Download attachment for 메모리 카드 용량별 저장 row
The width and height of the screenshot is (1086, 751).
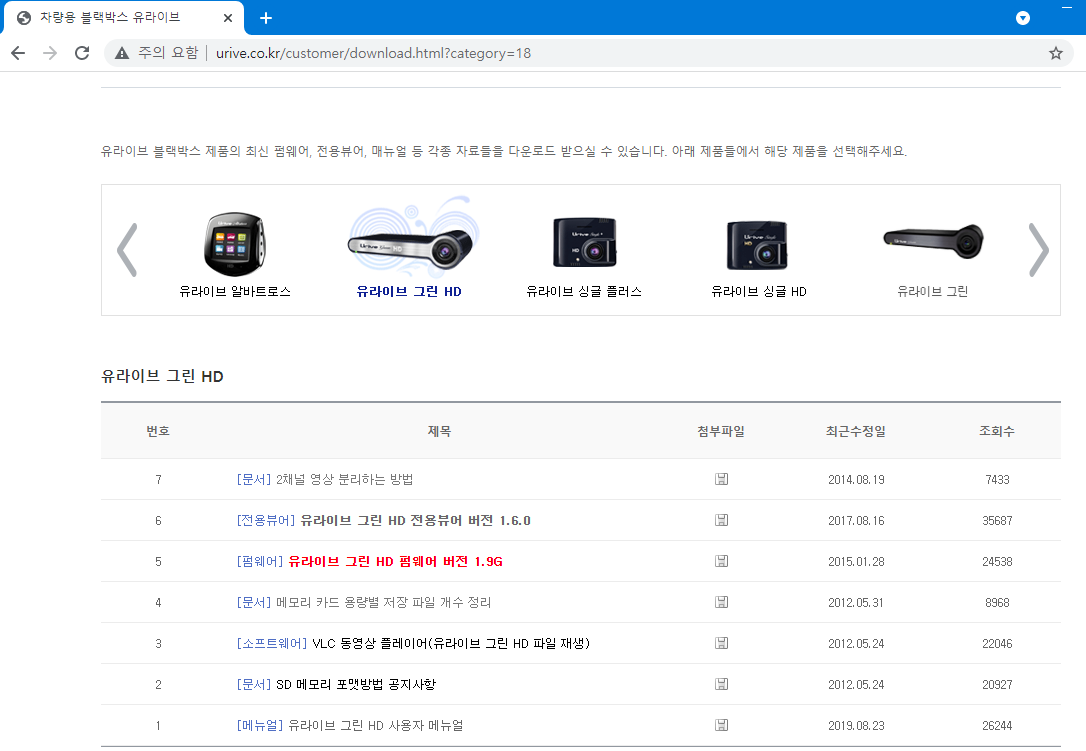pos(721,602)
